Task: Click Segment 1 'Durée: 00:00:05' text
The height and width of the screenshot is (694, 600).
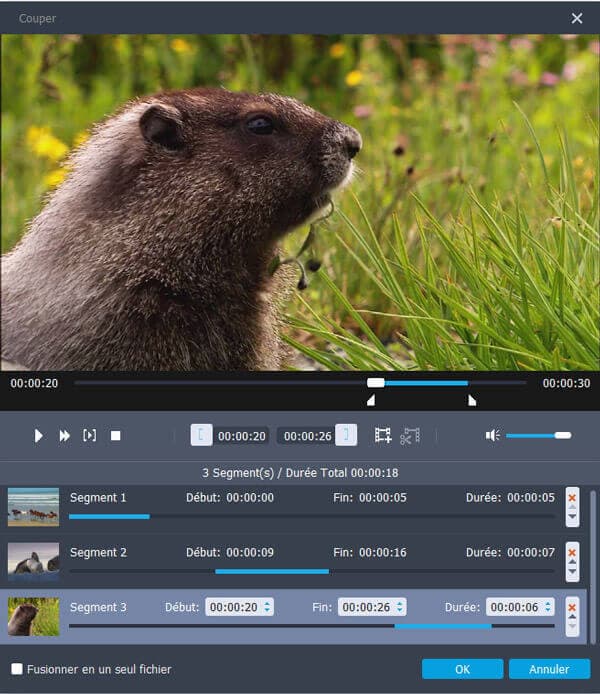Action: tap(510, 497)
